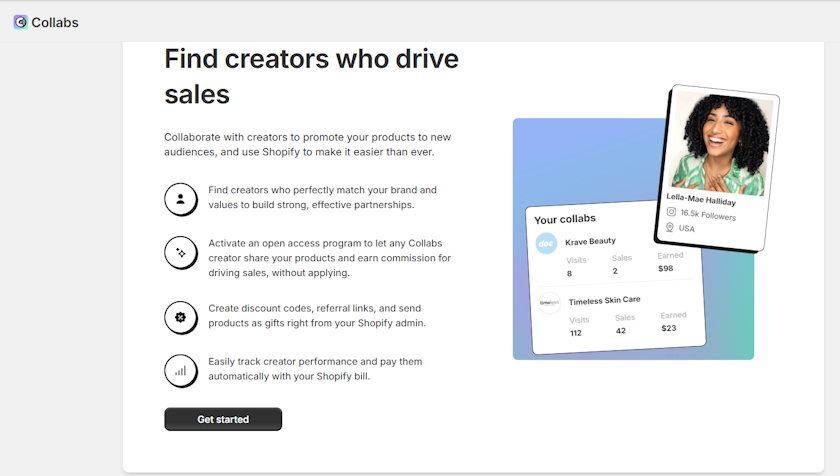Click the Leila-Mae Halliday creator photo
840x476 pixels.
pos(721,143)
